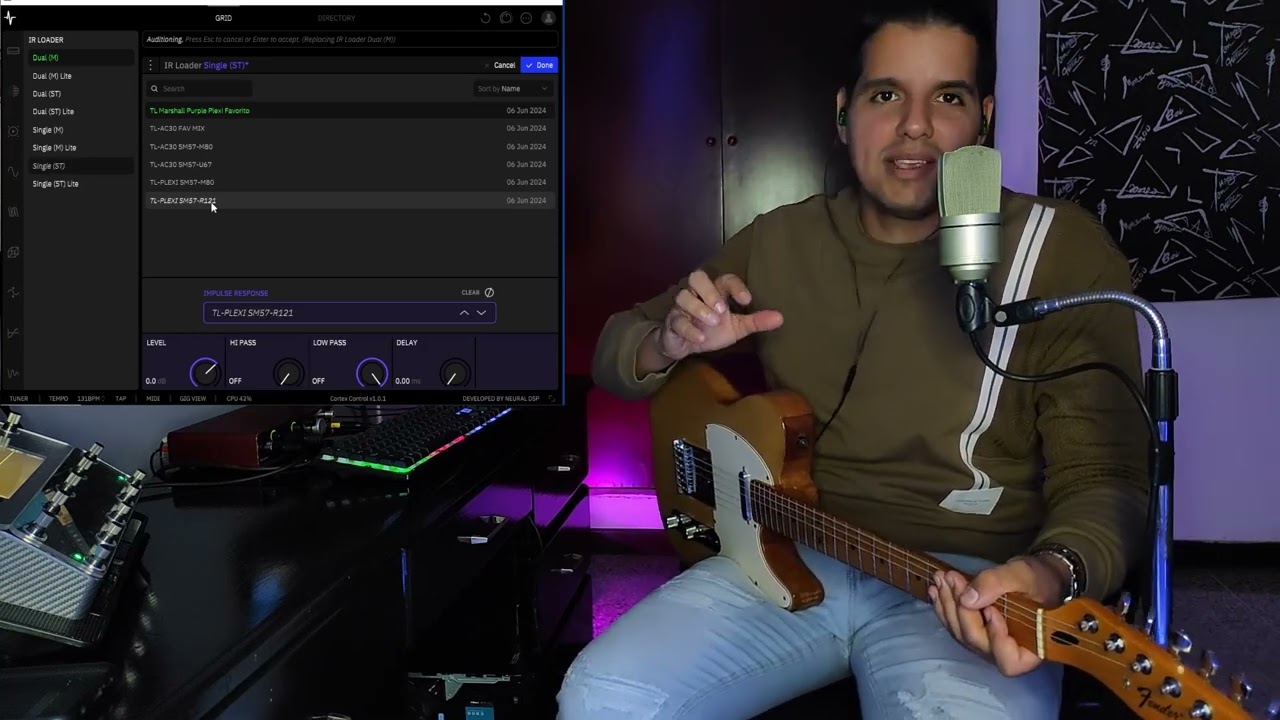Select the half-circle sidebar category icon
The image size is (1280, 720).
coord(13,91)
